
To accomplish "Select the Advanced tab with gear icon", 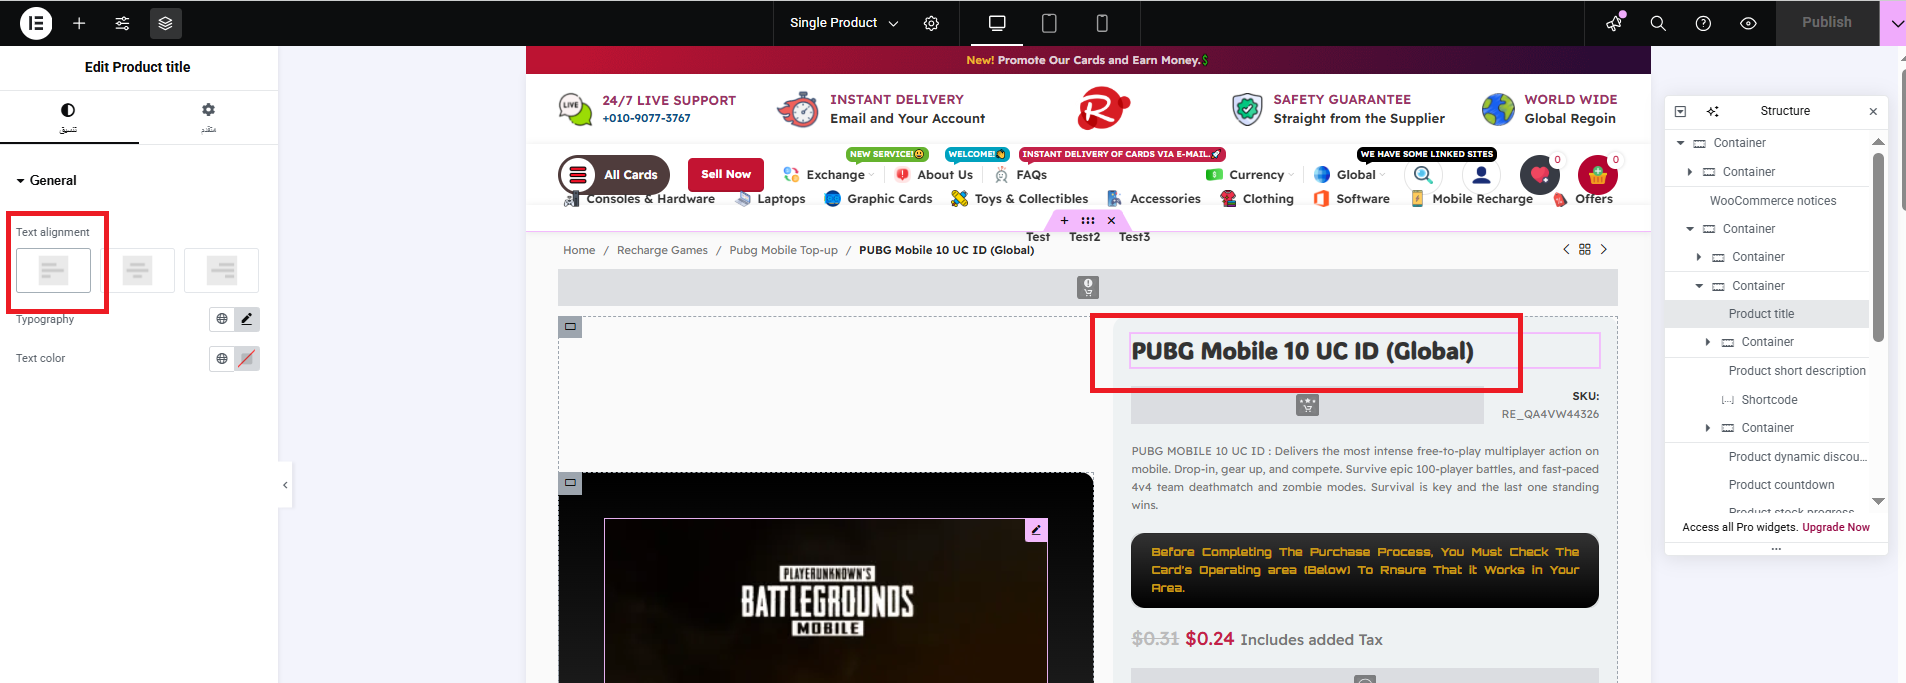I will pos(208,117).
